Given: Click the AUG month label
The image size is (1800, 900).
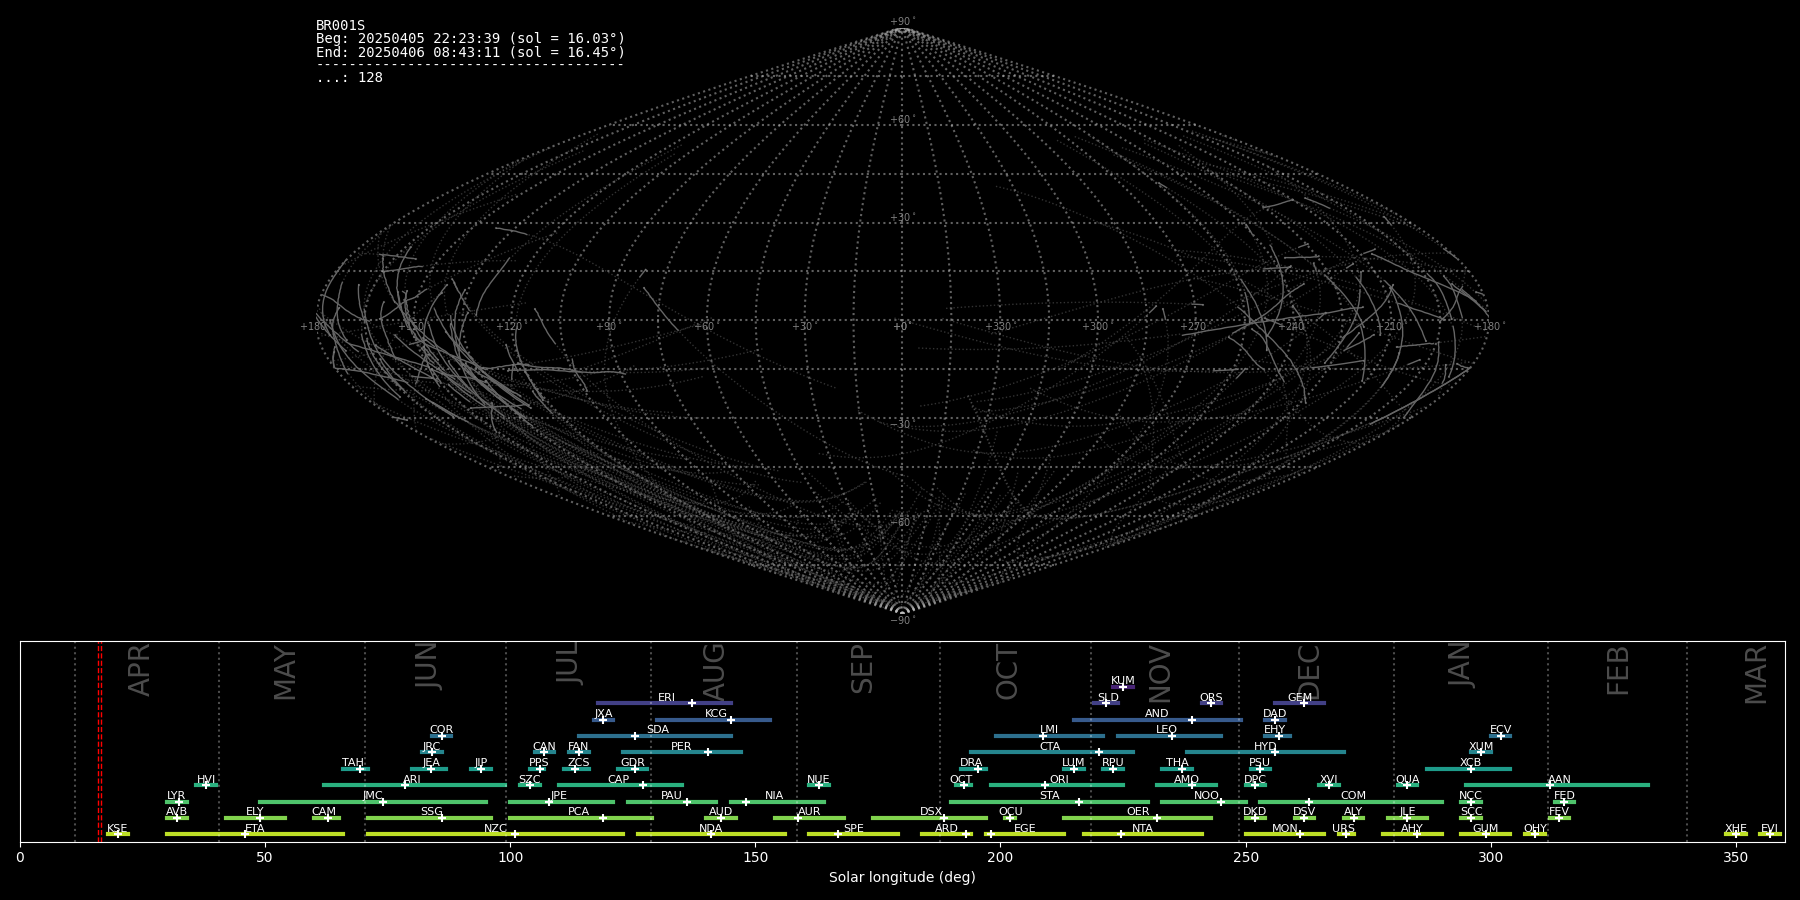Looking at the screenshot, I should click(x=714, y=672).
